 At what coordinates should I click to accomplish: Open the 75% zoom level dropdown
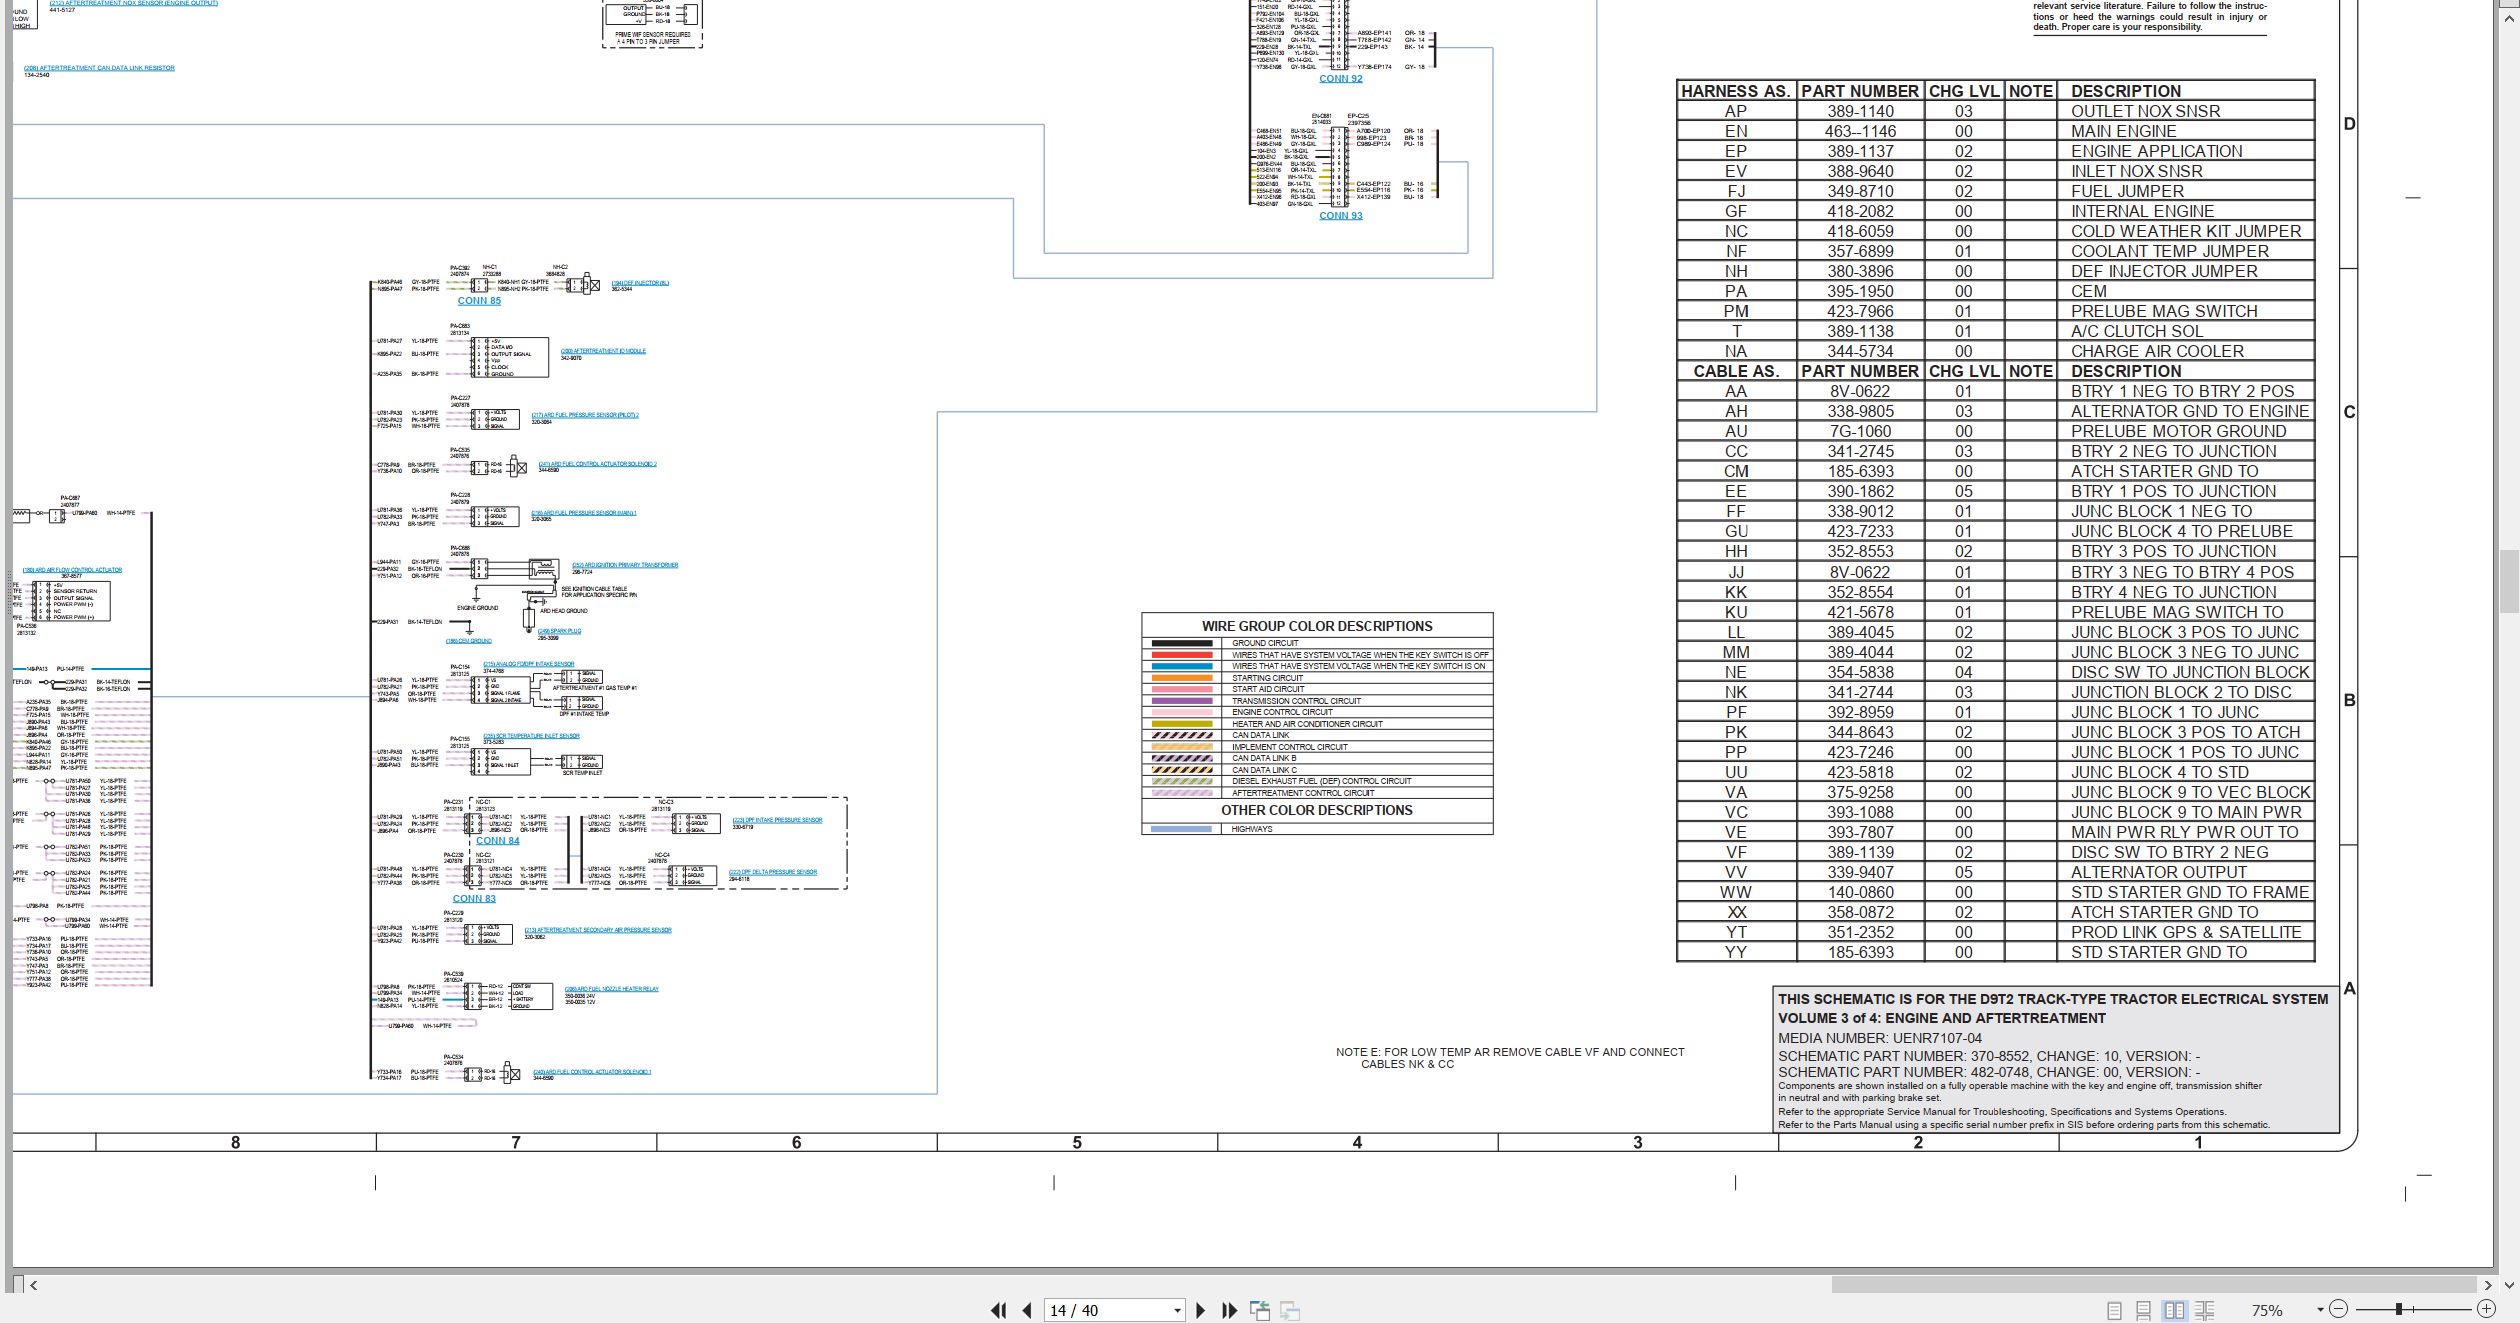tap(2320, 1310)
